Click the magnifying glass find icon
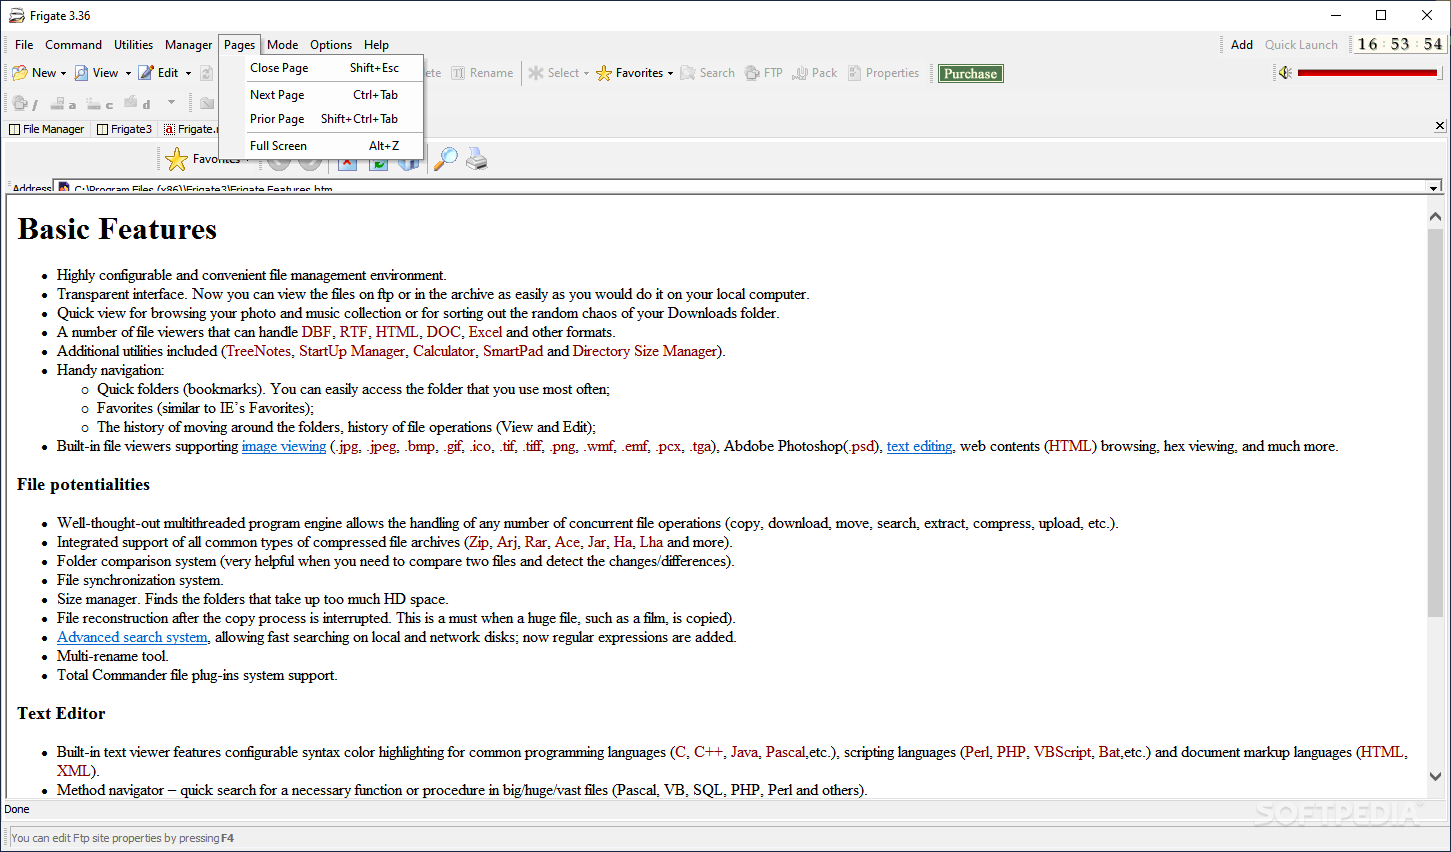Image resolution: width=1451 pixels, height=852 pixels. point(445,159)
